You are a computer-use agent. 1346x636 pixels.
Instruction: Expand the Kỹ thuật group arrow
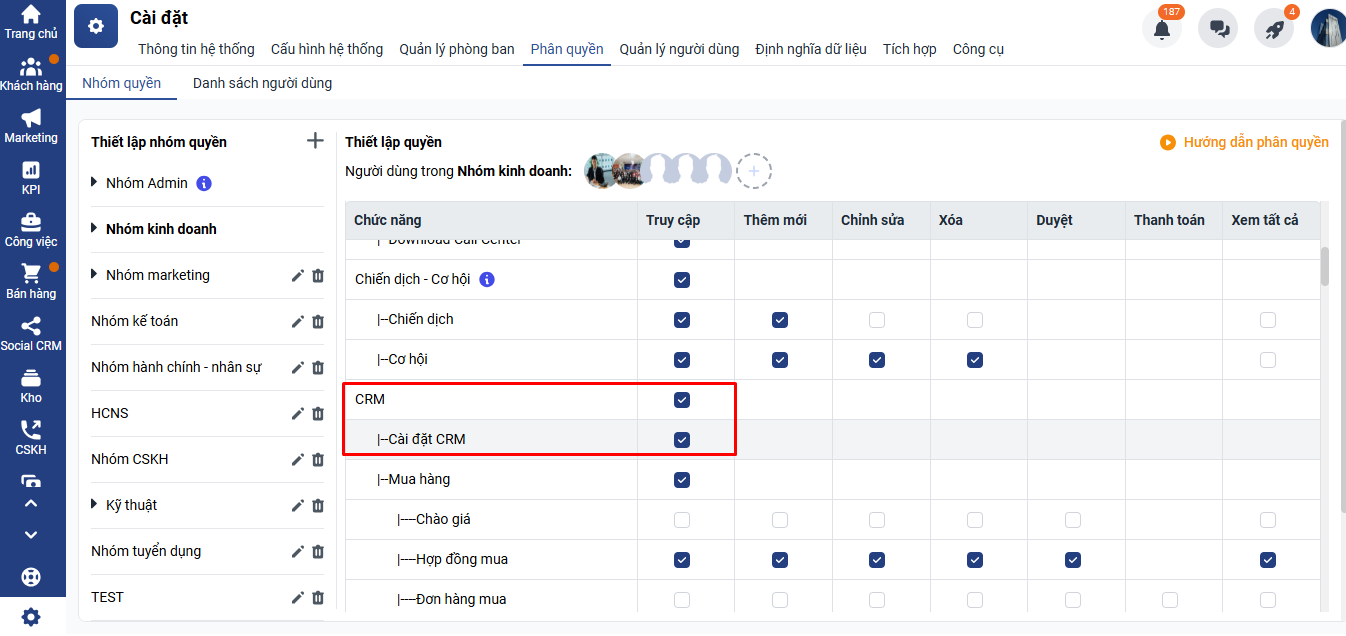pyautogui.click(x=95, y=504)
